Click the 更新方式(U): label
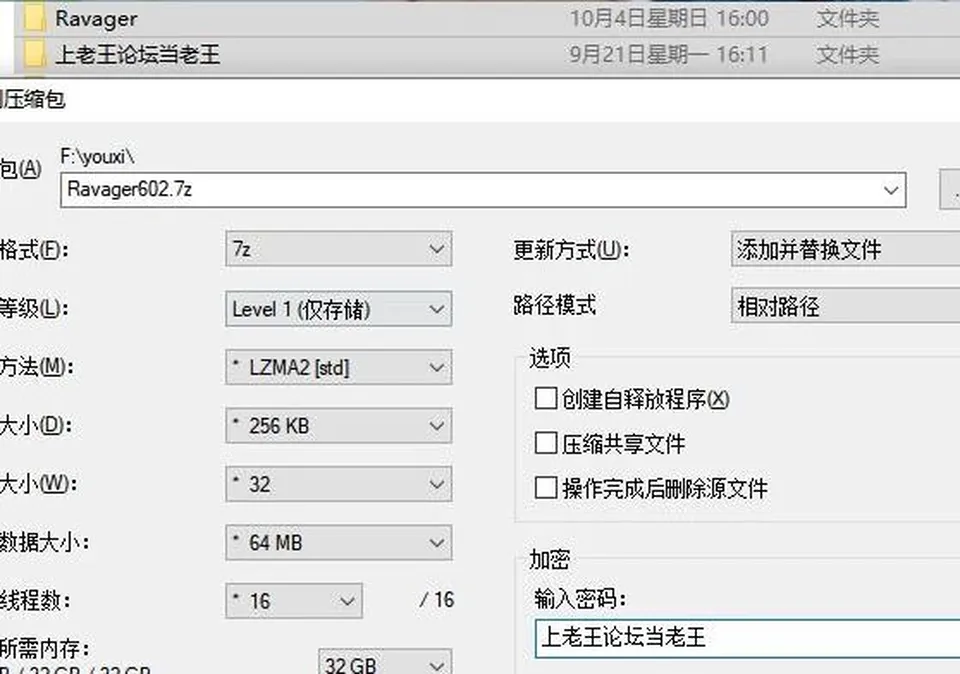 point(571,250)
